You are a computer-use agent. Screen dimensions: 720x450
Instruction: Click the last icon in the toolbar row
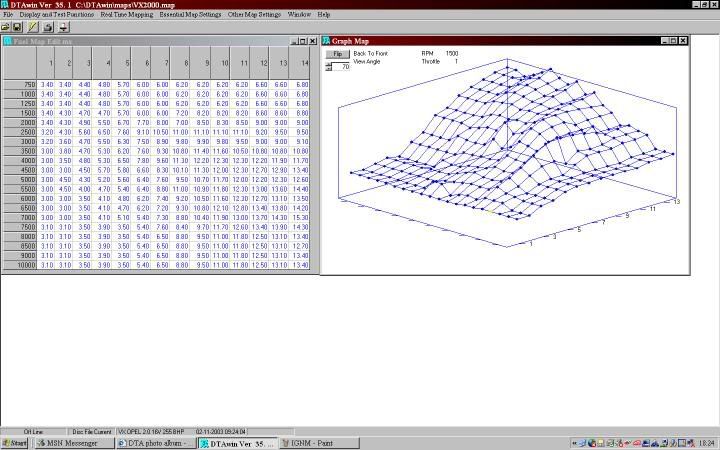(x=63, y=27)
